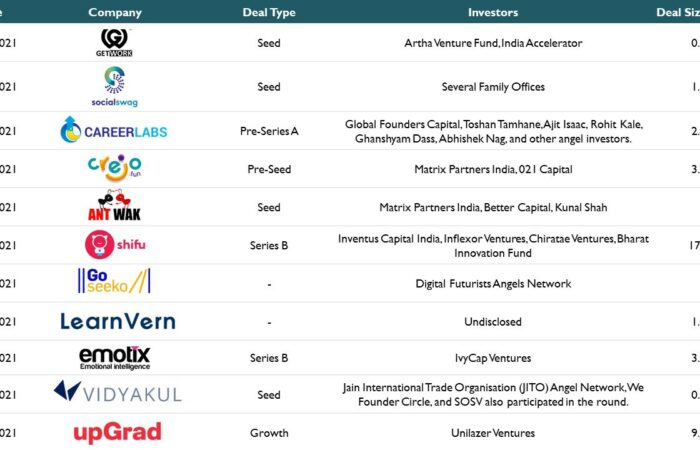Select the Digital Futurists Angels Network cell

click(x=493, y=284)
